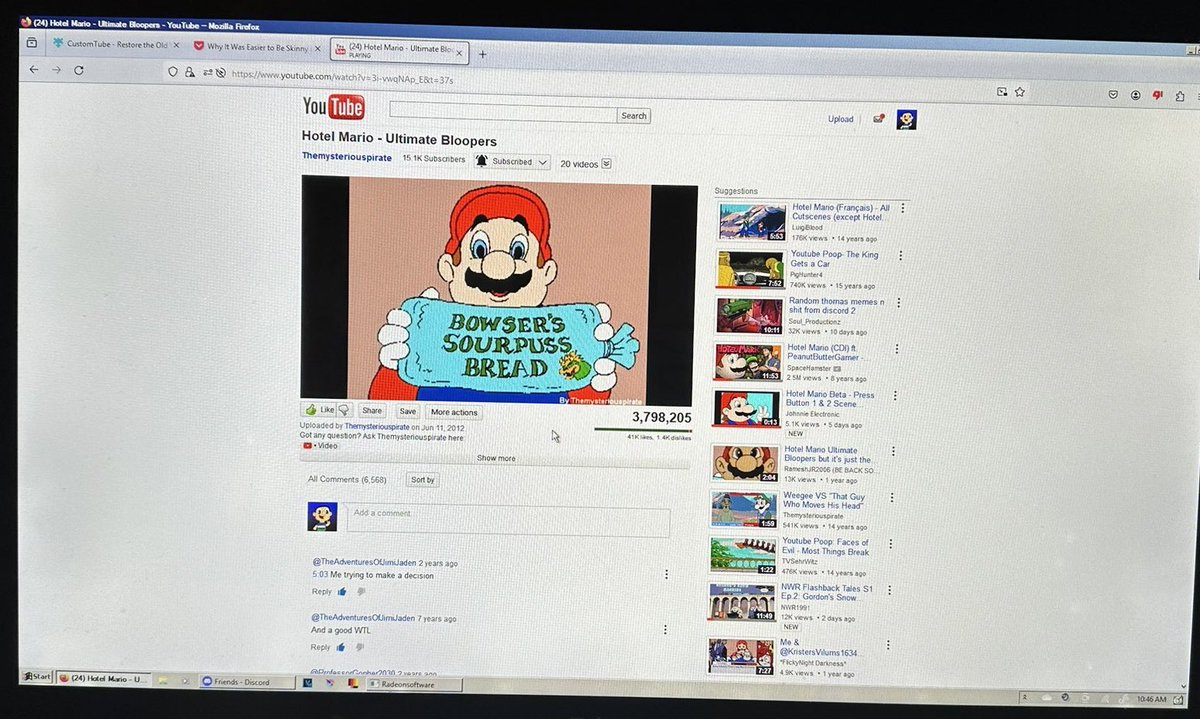1200x719 pixels.
Task: Open 'Hotel Mario Ultimate Bloopers but it's just' thumbnail
Action: pos(745,463)
